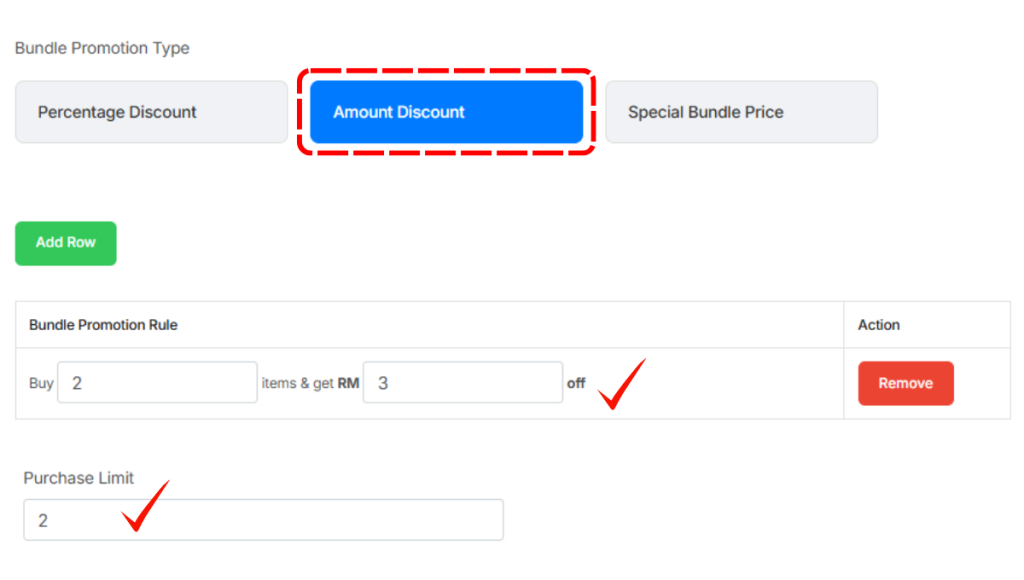Remove the bundle promotion rule row
The height and width of the screenshot is (580, 1024).
click(905, 383)
